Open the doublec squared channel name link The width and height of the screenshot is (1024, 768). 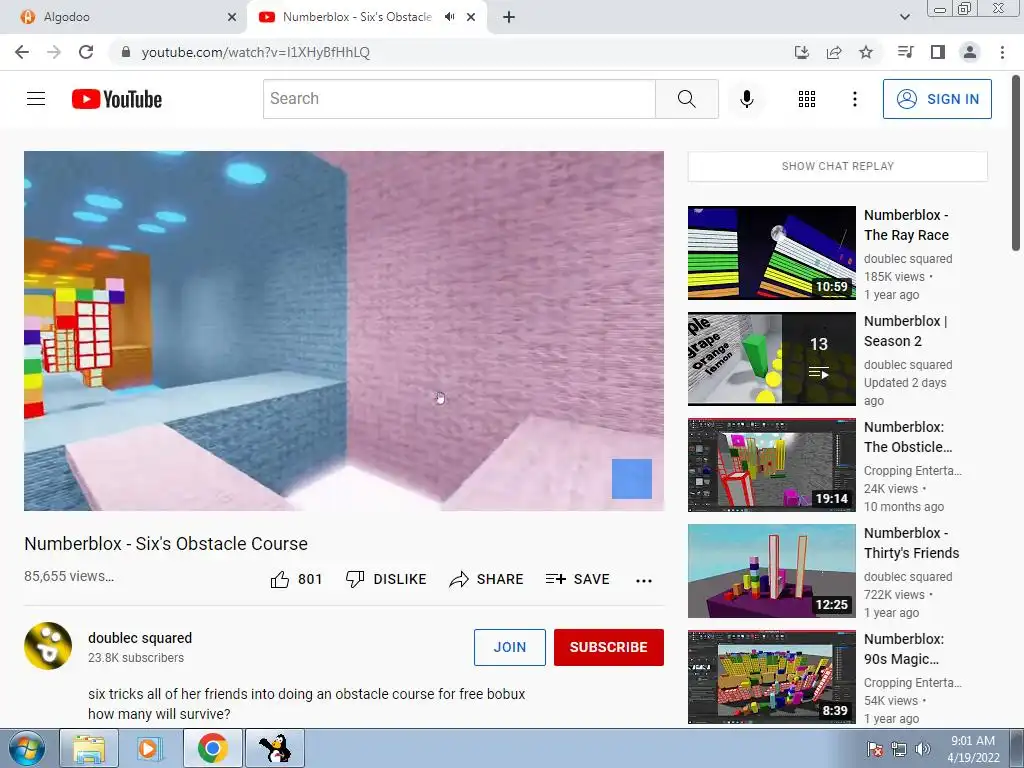[x=140, y=638]
